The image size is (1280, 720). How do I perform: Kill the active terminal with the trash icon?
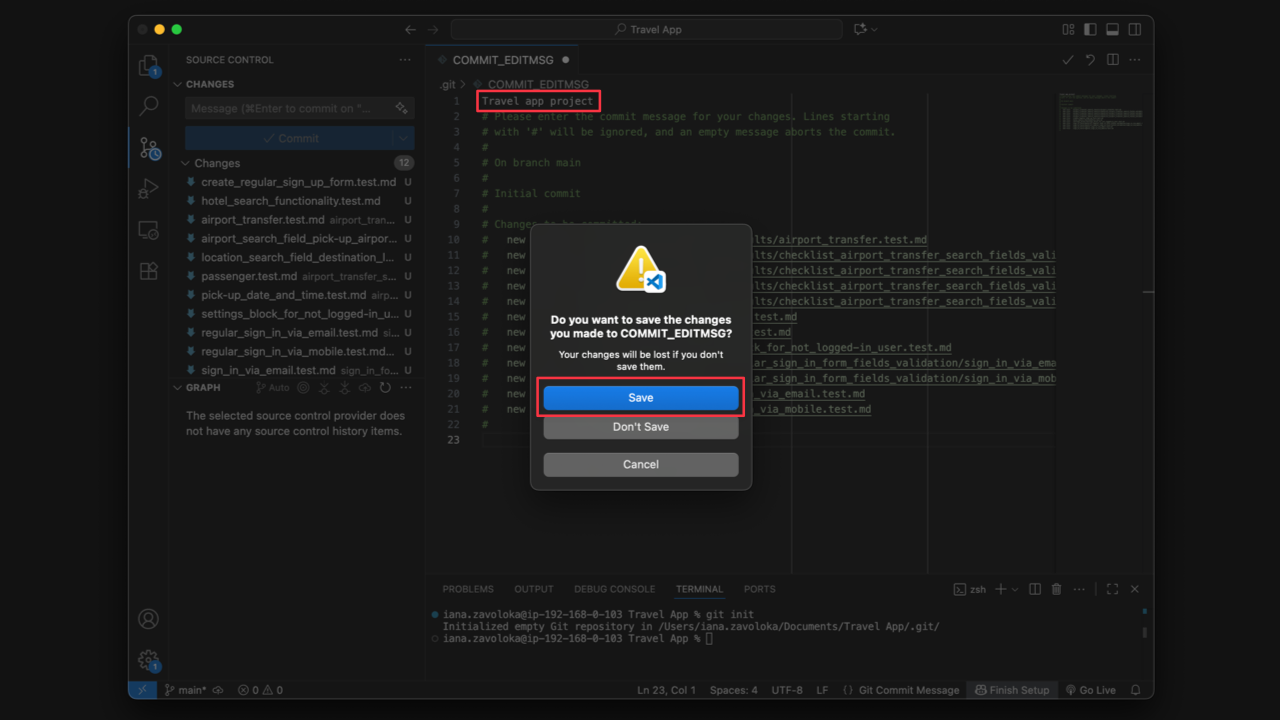pos(1057,589)
